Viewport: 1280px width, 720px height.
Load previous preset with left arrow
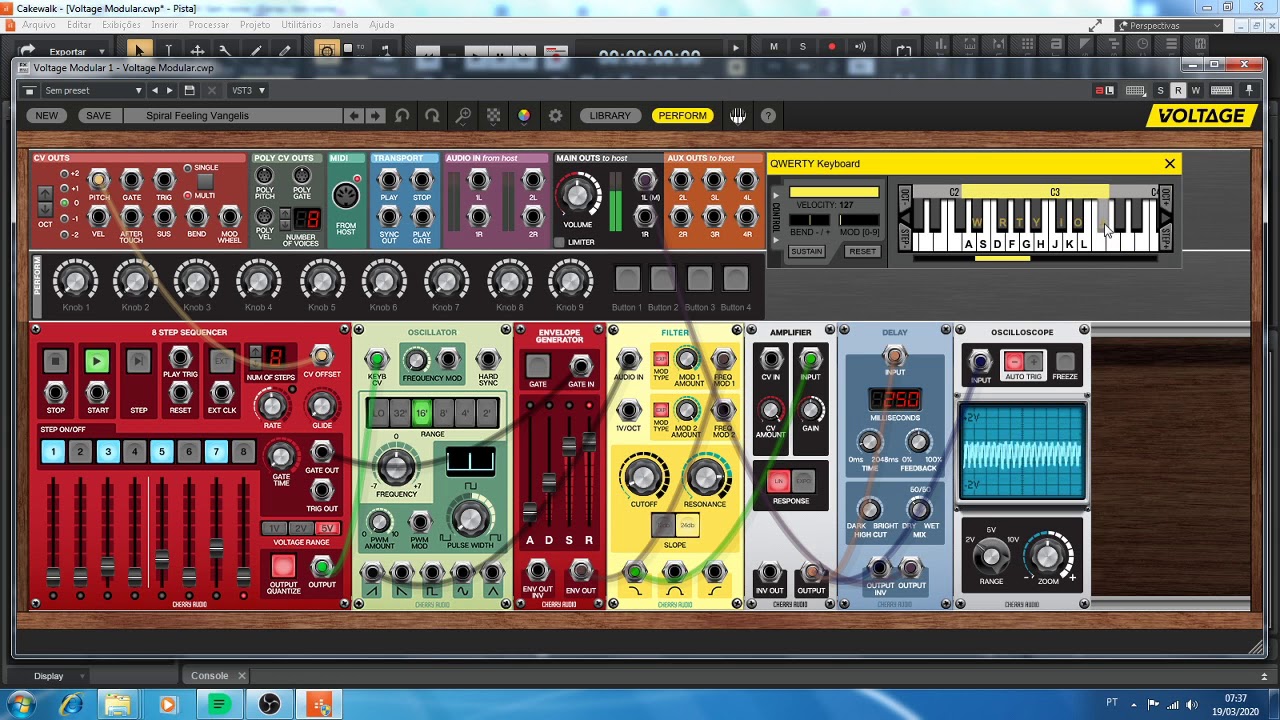pyautogui.click(x=353, y=116)
